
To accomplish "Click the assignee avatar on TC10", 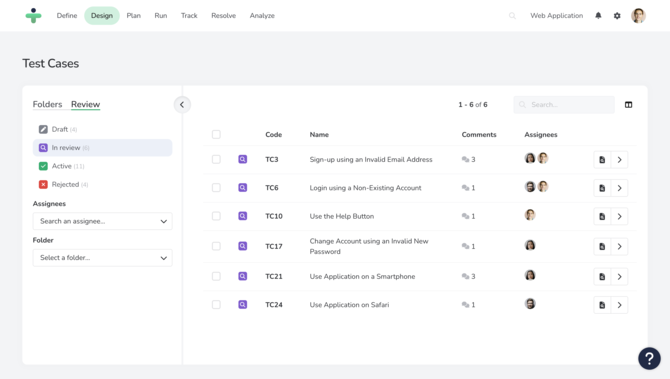I will coord(530,215).
